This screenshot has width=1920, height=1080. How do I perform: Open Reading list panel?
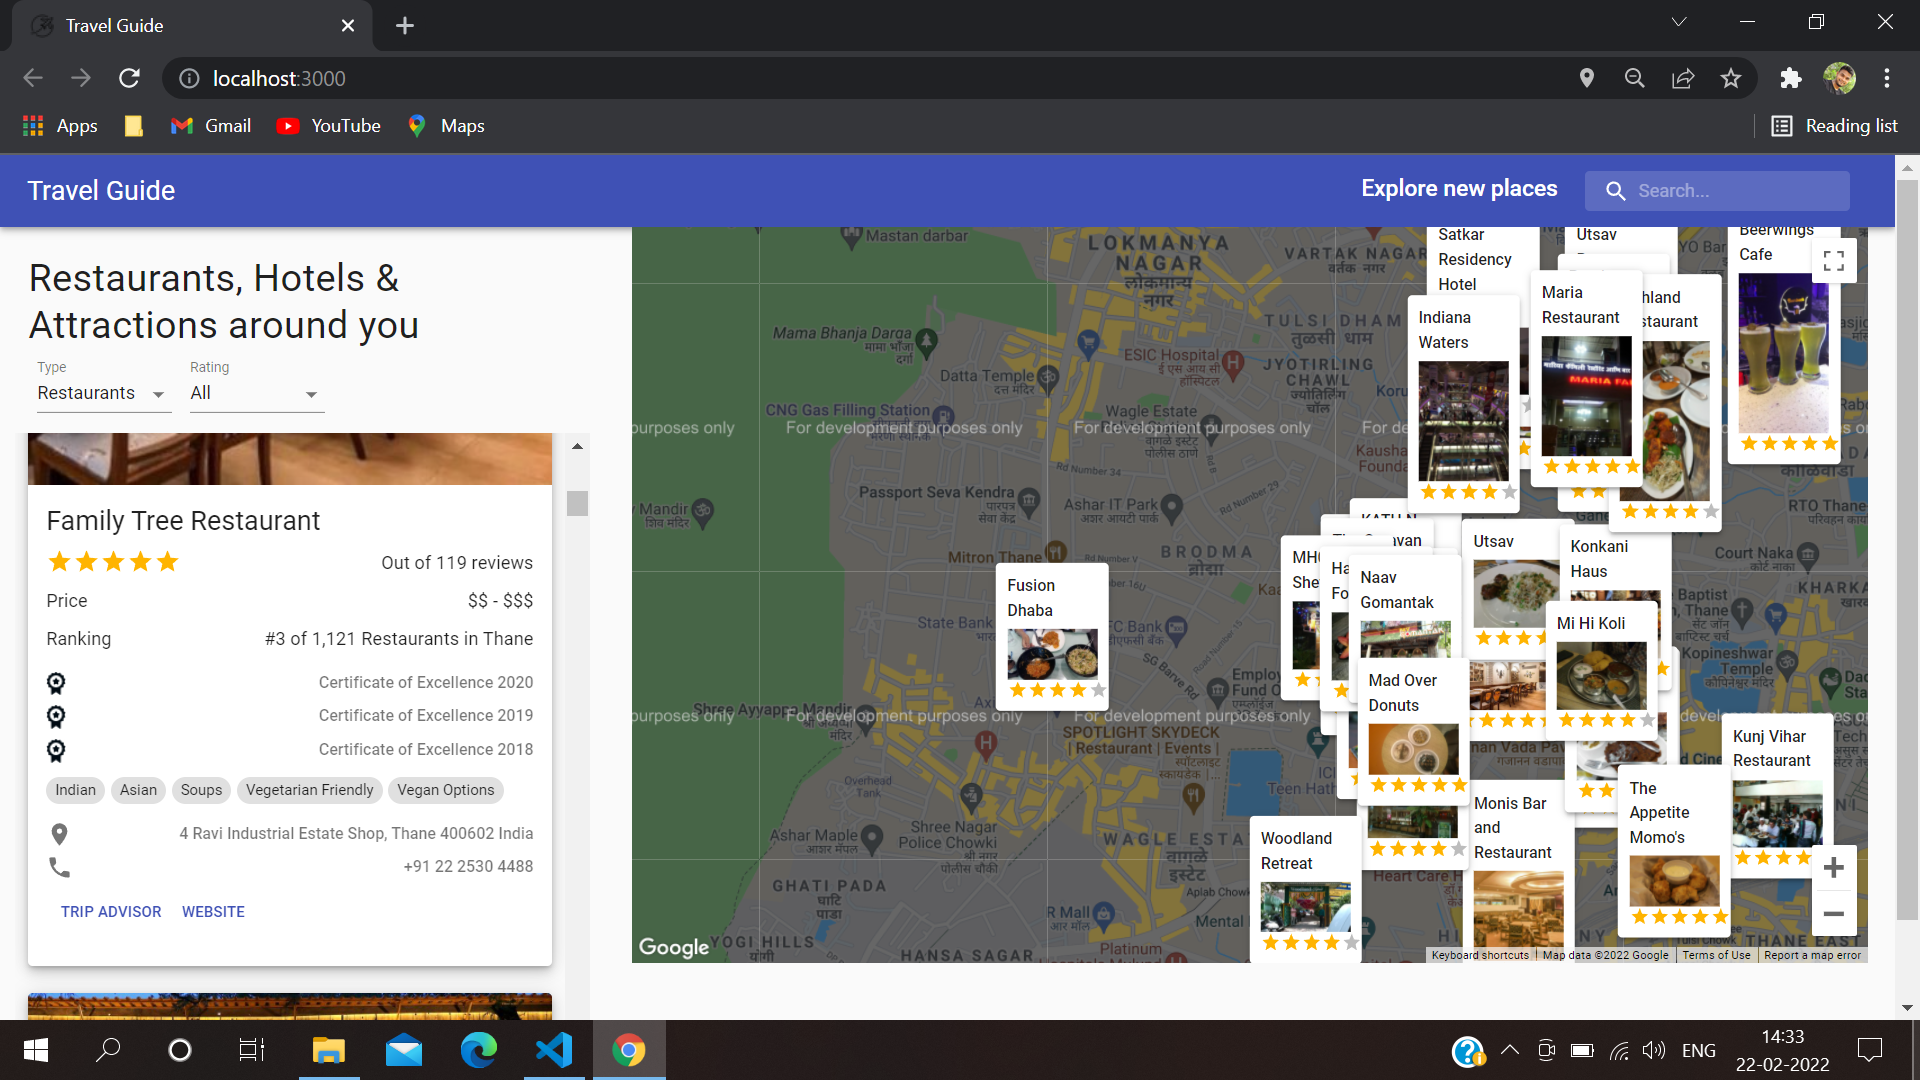(1834, 126)
